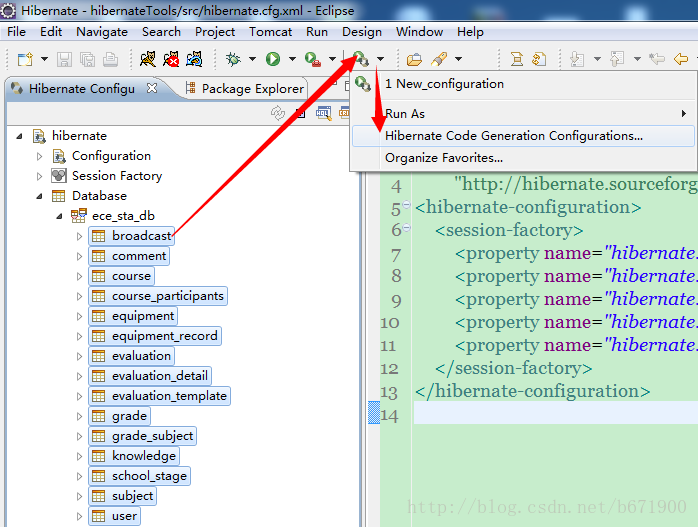Click the green Run play icon

(x=273, y=59)
